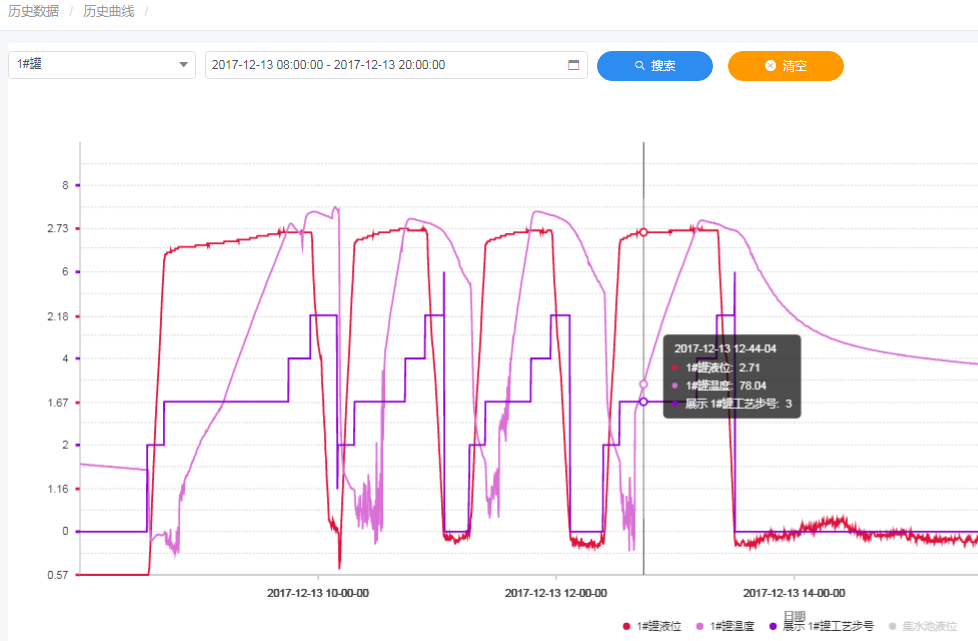Click purple process step marker on cursor line
The height and width of the screenshot is (641, 978).
pyautogui.click(x=643, y=402)
